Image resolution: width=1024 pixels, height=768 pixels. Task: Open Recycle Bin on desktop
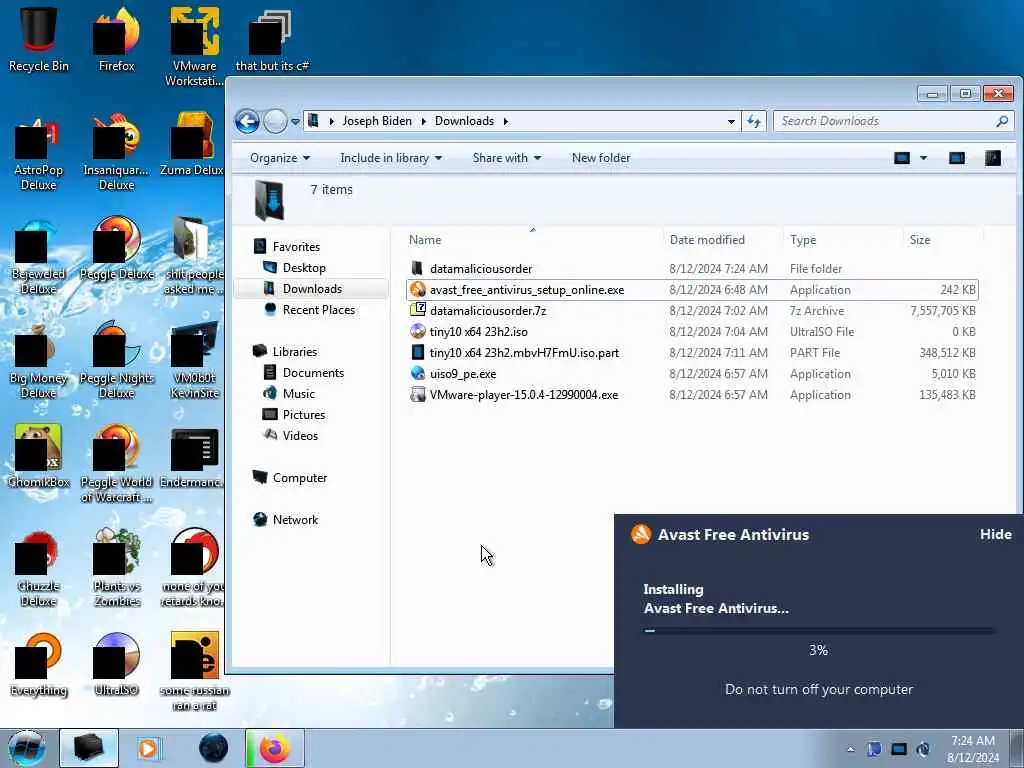click(x=39, y=38)
